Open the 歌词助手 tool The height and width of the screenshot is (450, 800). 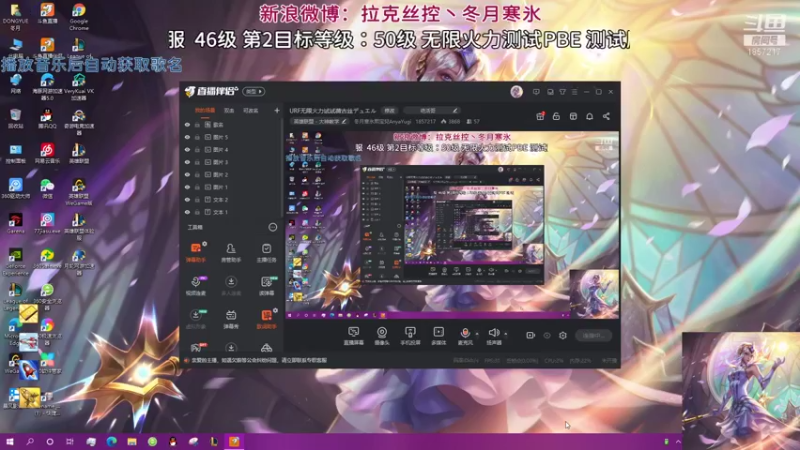click(266, 319)
